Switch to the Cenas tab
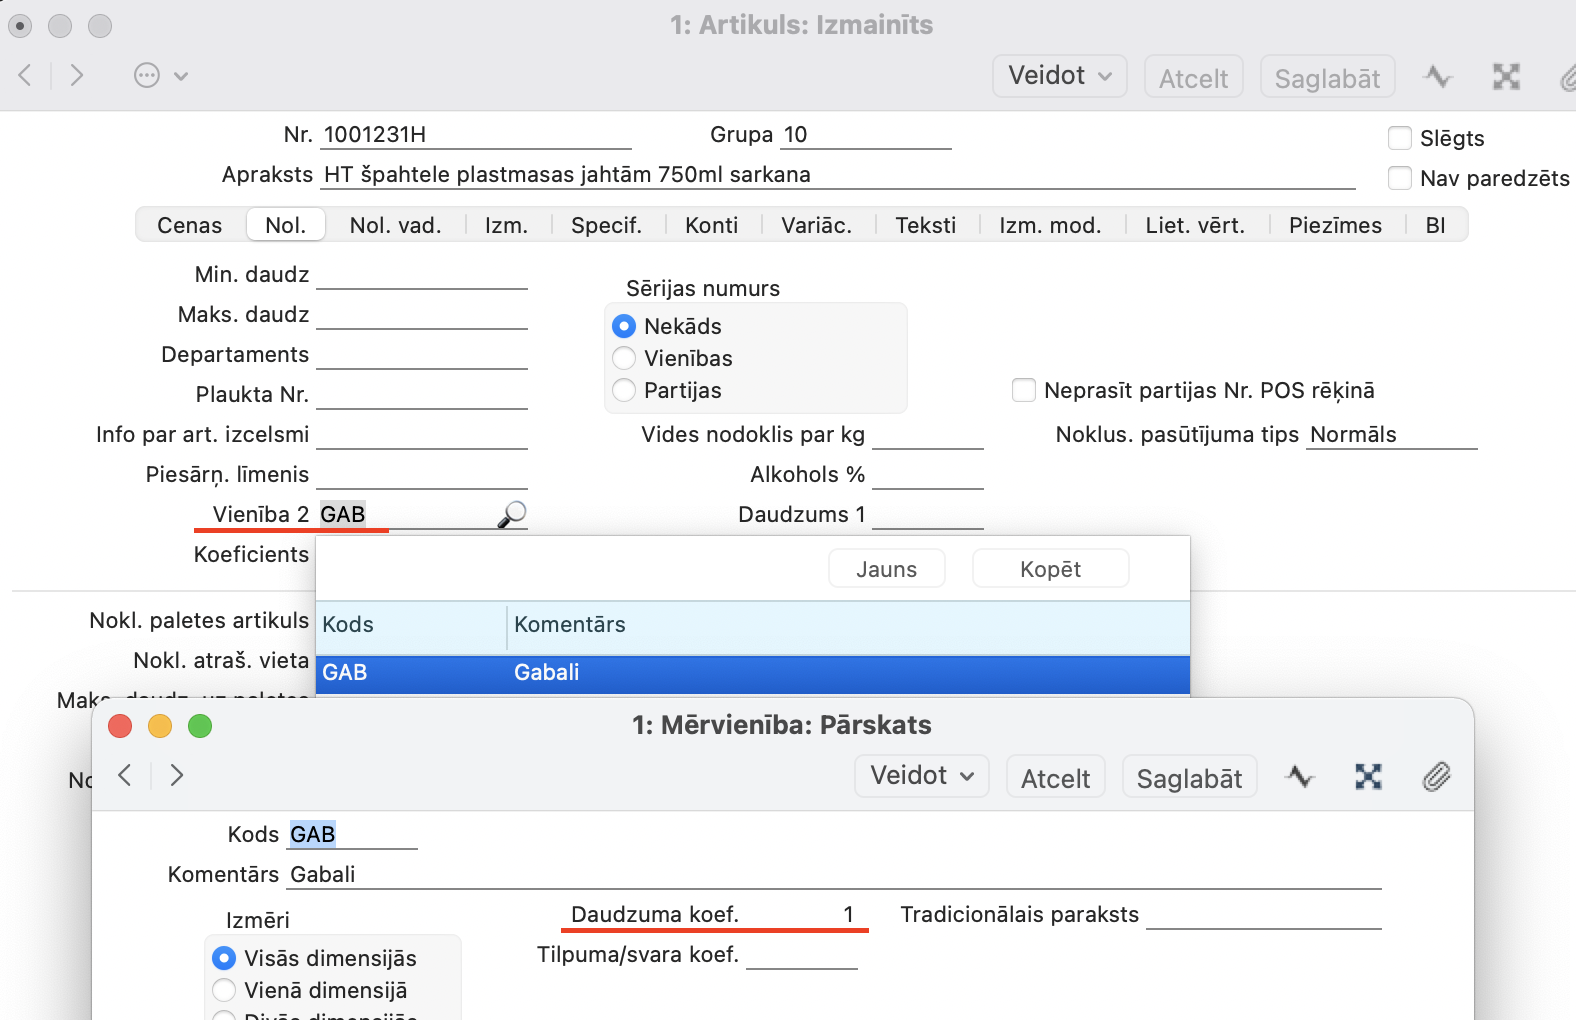 [190, 225]
